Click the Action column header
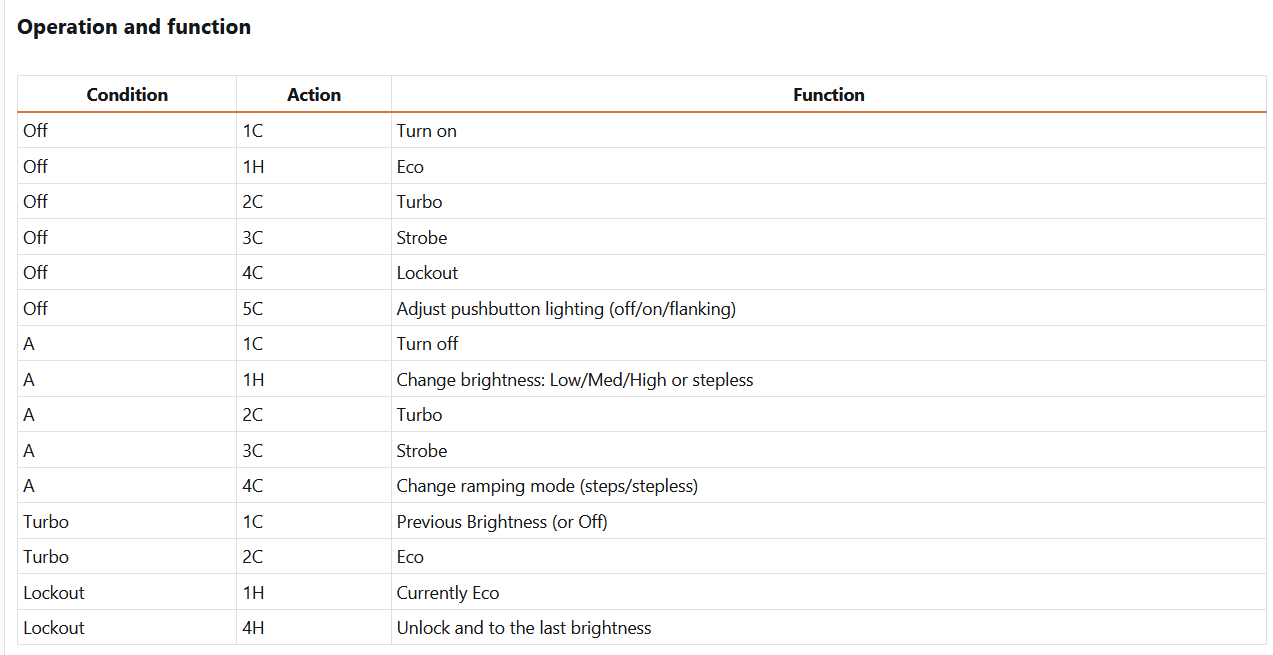The height and width of the screenshot is (655, 1273). pyautogui.click(x=314, y=95)
